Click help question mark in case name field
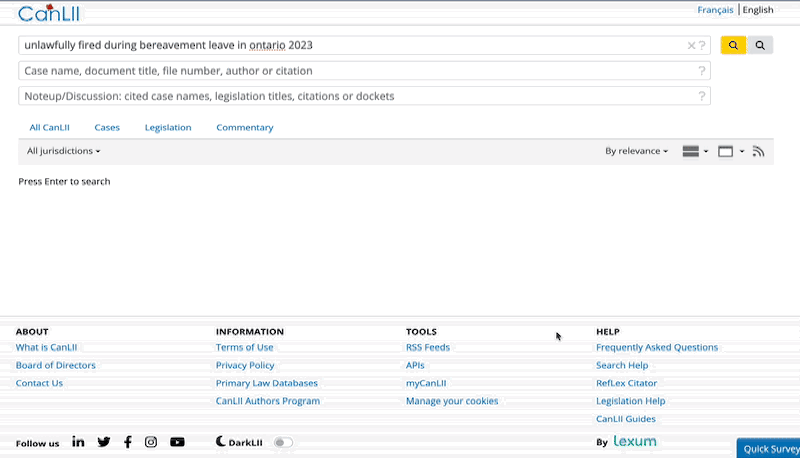The image size is (800, 458). (702, 71)
